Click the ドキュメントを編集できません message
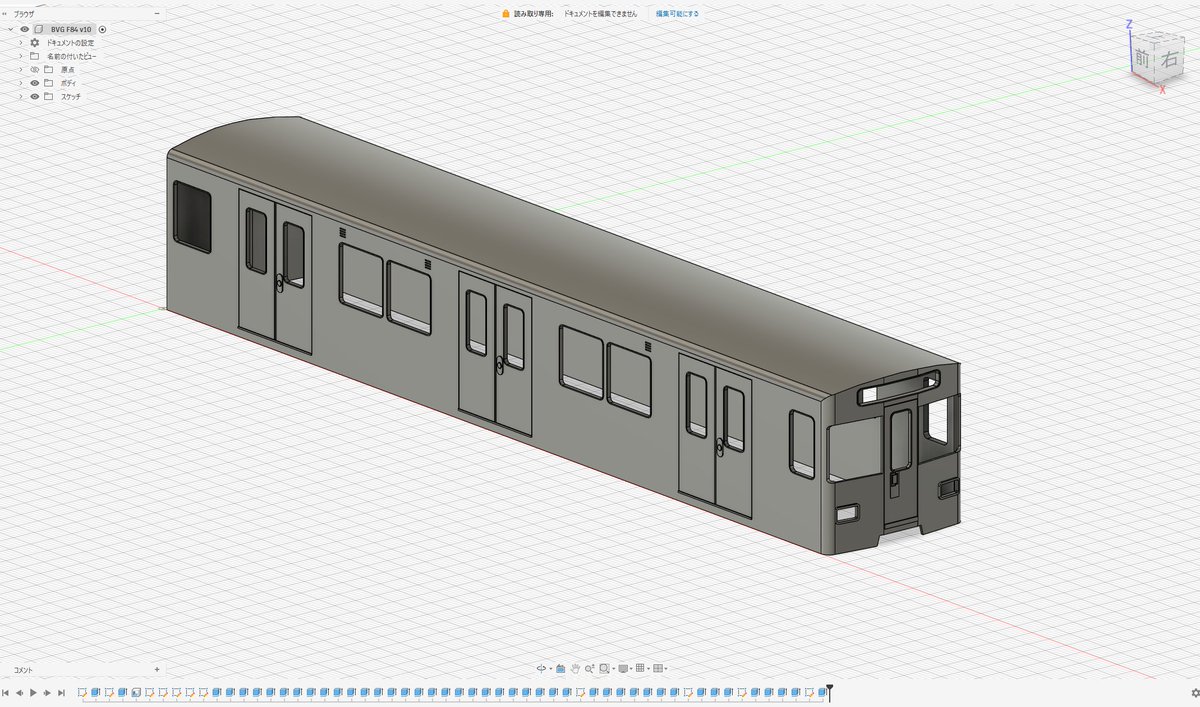Viewport: 1200px width, 707px height. pyautogui.click(x=600, y=14)
